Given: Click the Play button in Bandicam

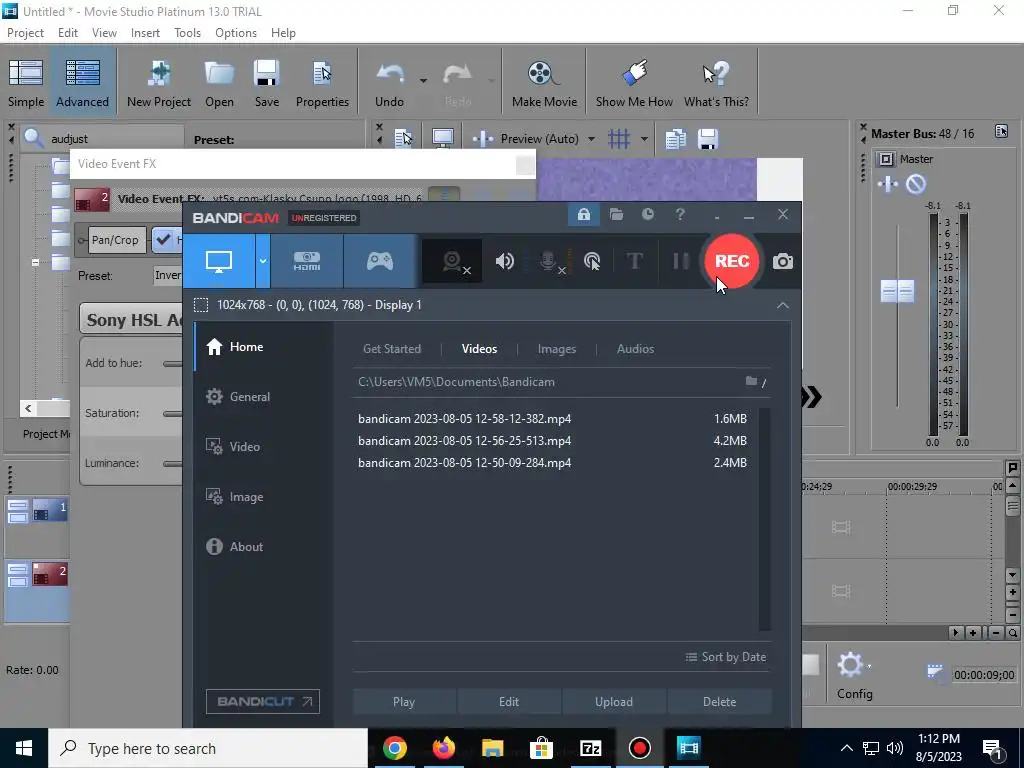Looking at the screenshot, I should (404, 701).
